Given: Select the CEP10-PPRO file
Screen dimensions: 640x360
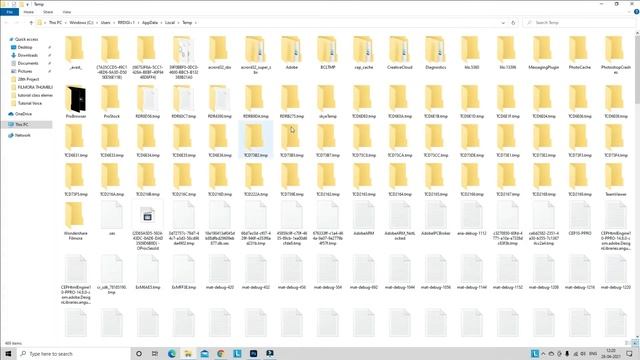Looking at the screenshot, I should 580,218.
